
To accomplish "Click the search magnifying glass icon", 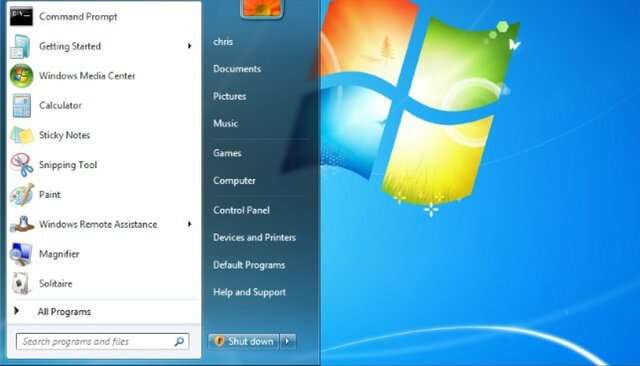I will point(179,342).
